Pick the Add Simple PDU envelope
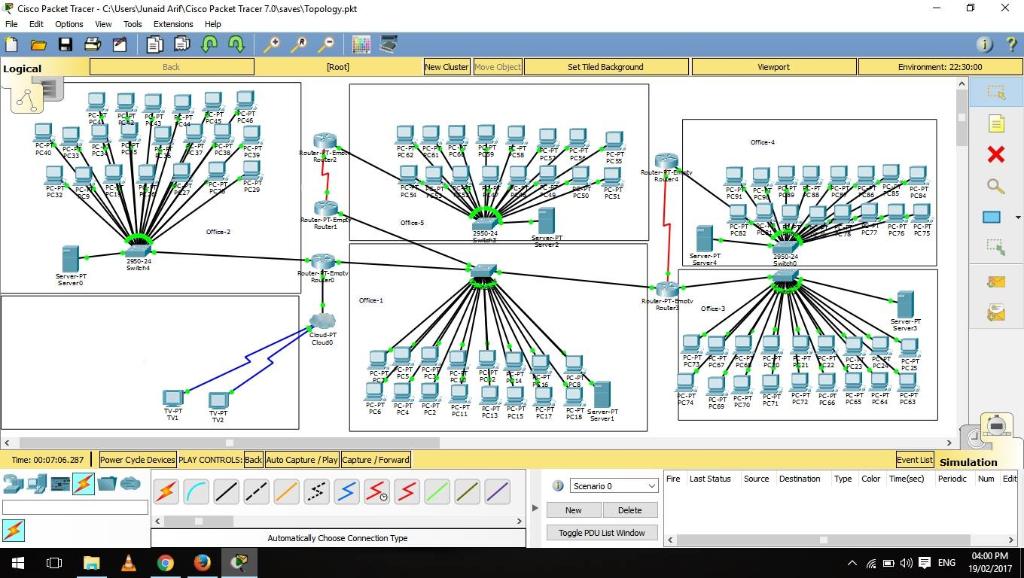Screen dimensions: 1024x578 click(x=996, y=282)
